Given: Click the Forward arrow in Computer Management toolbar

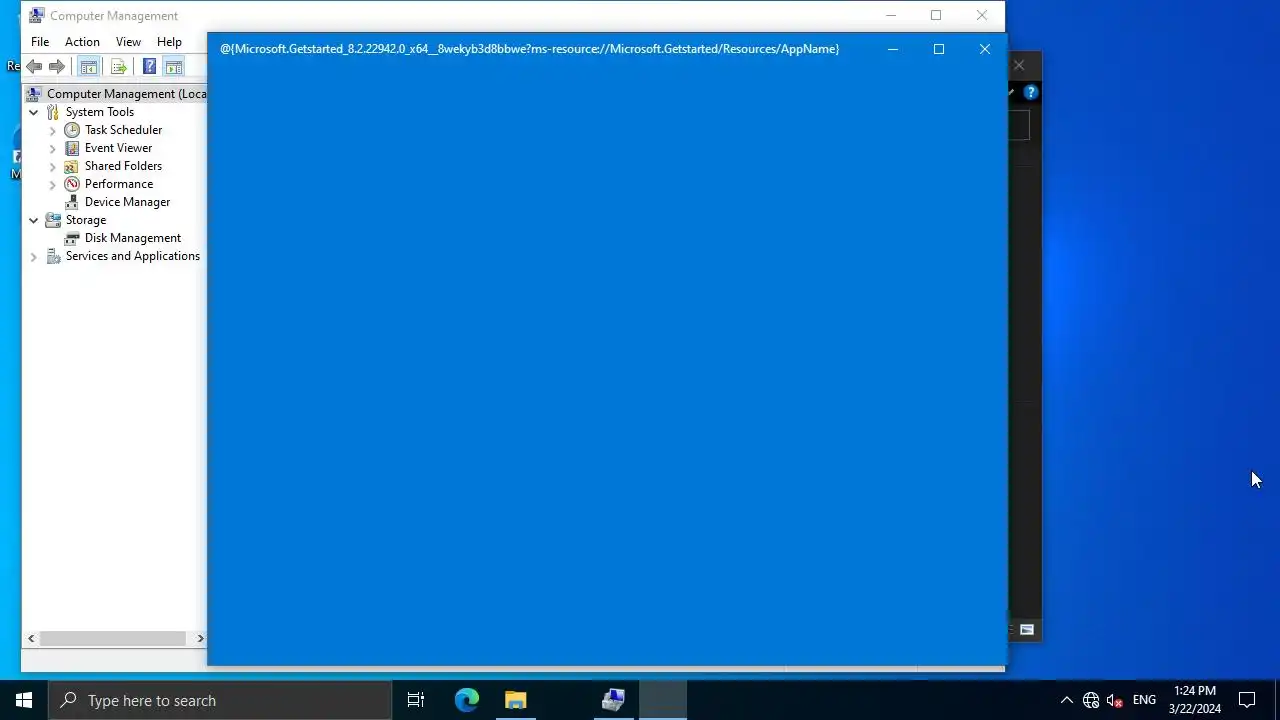Looking at the screenshot, I should pyautogui.click(x=57, y=67).
